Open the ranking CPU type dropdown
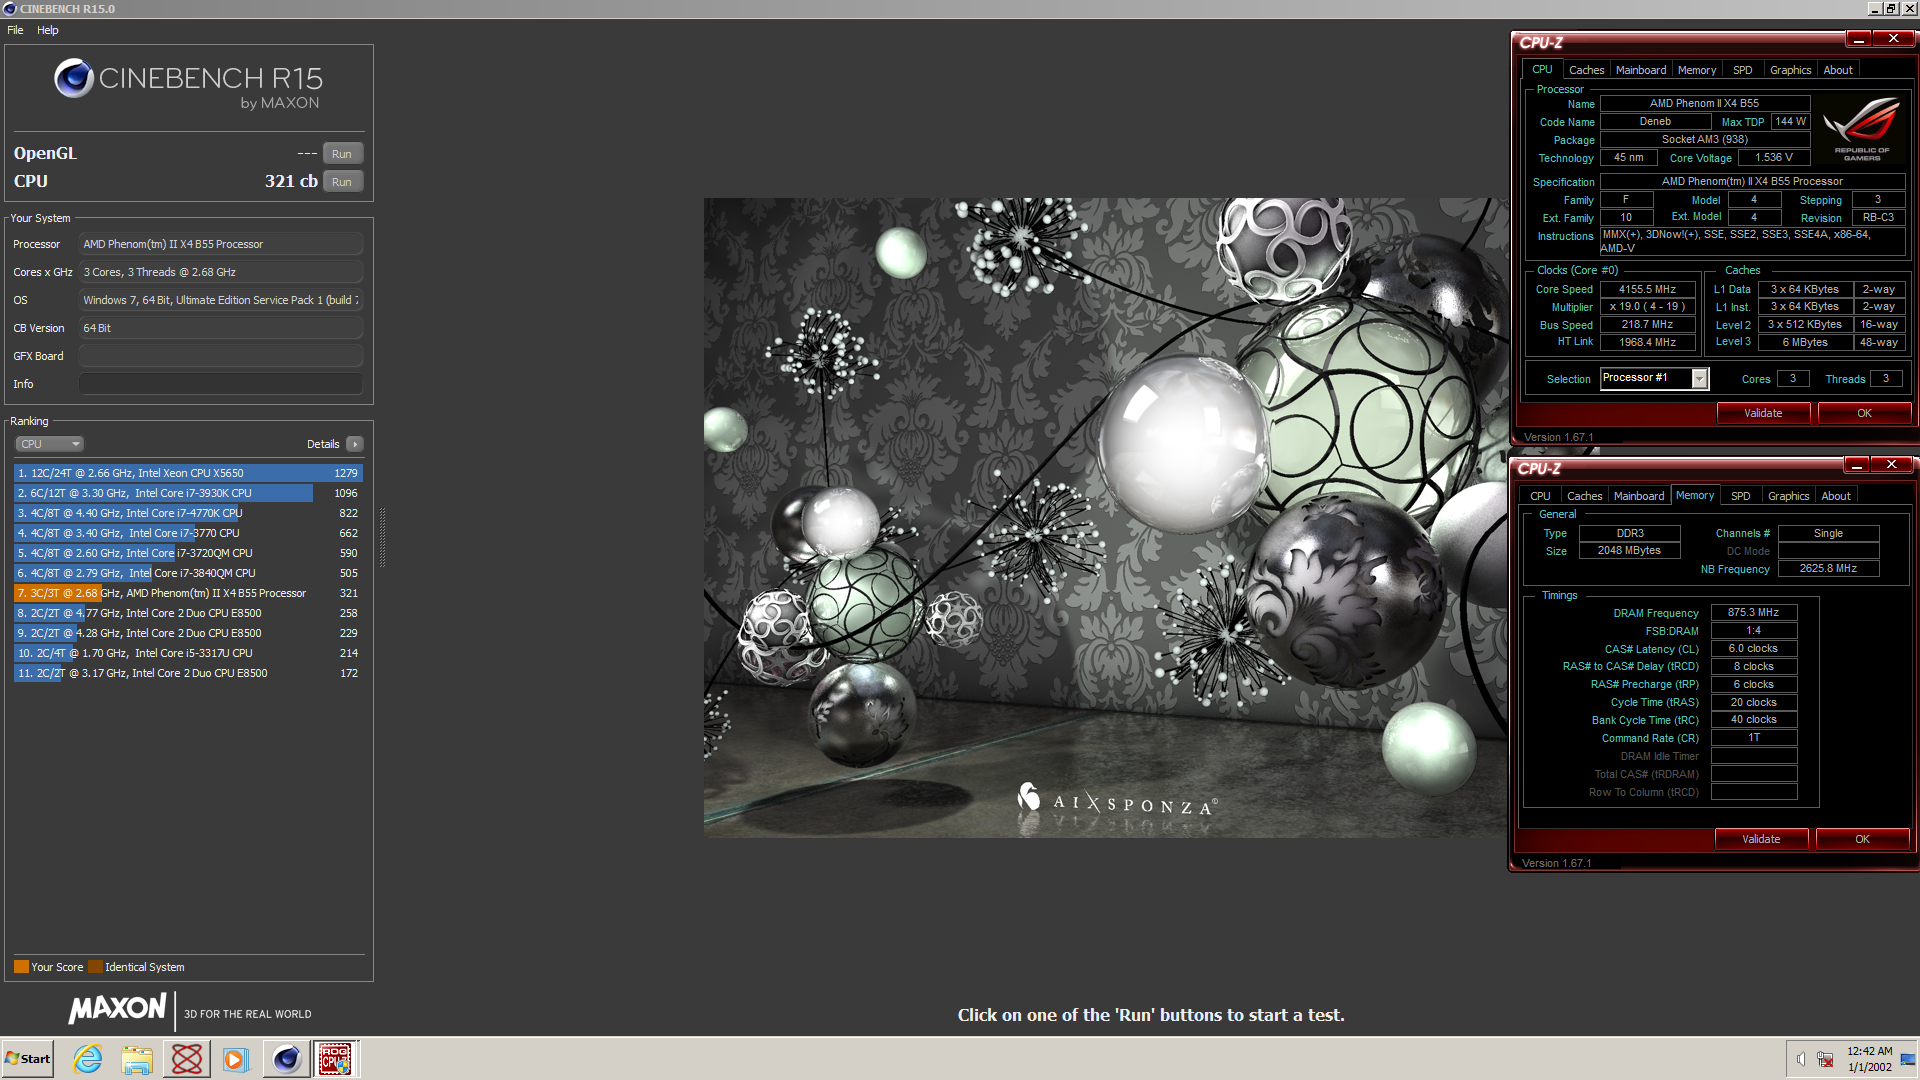This screenshot has width=1920, height=1080. click(49, 444)
